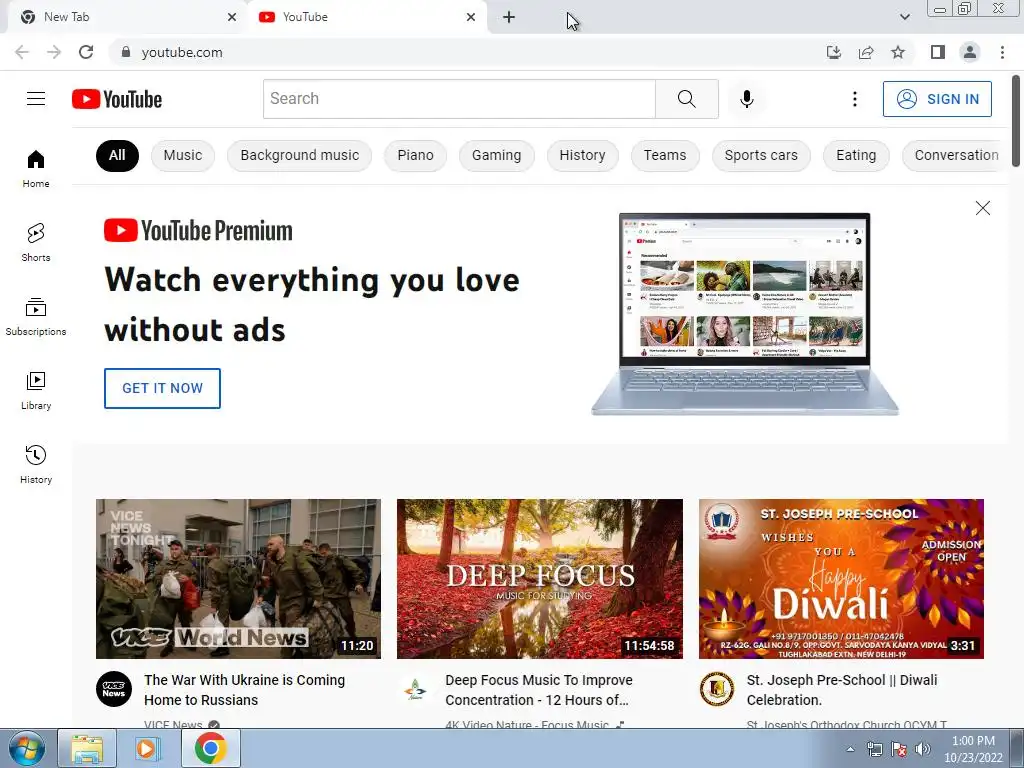
Task: Click the install app icon in address bar
Action: point(834,52)
